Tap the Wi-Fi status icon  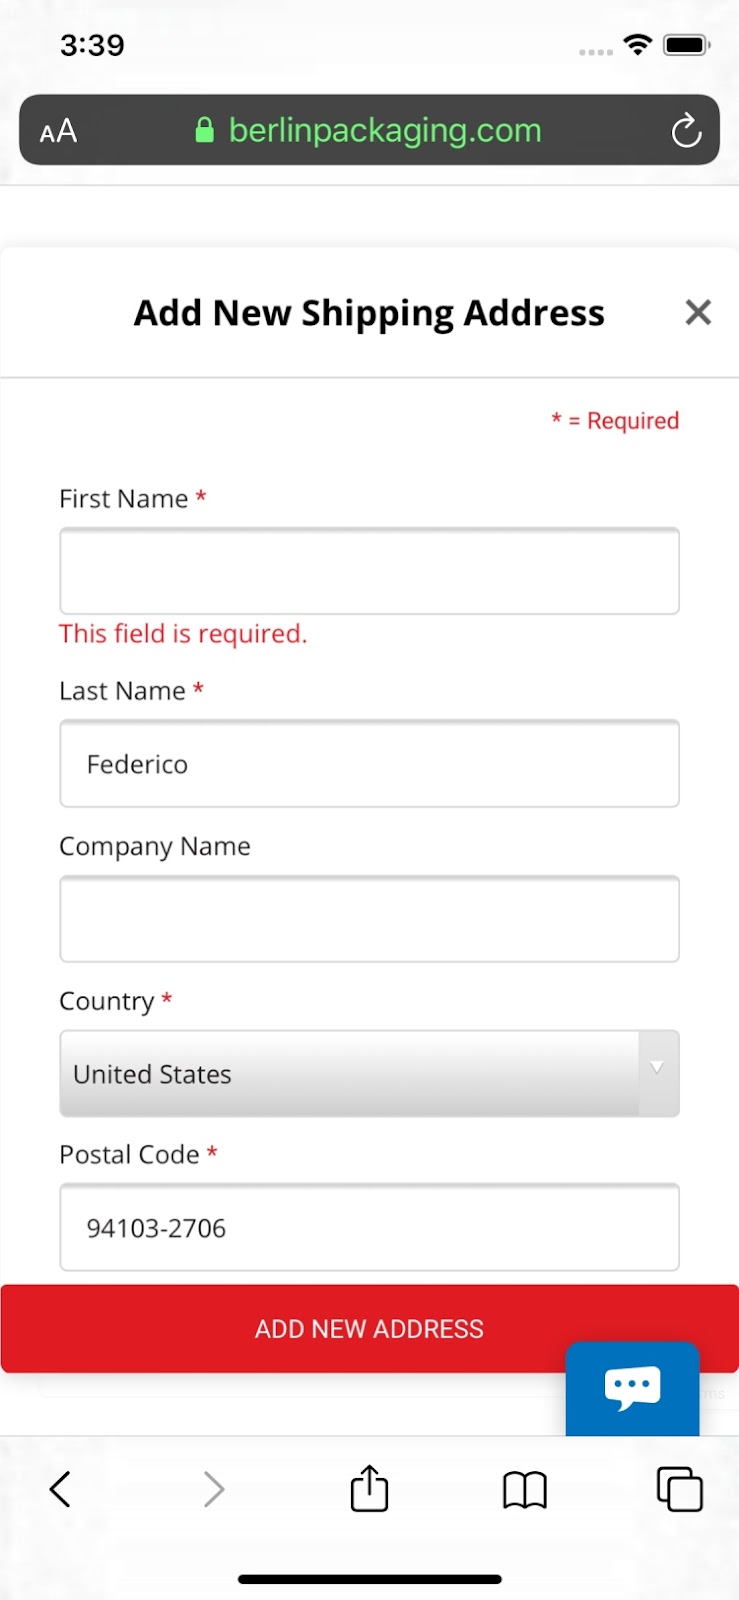(x=637, y=45)
